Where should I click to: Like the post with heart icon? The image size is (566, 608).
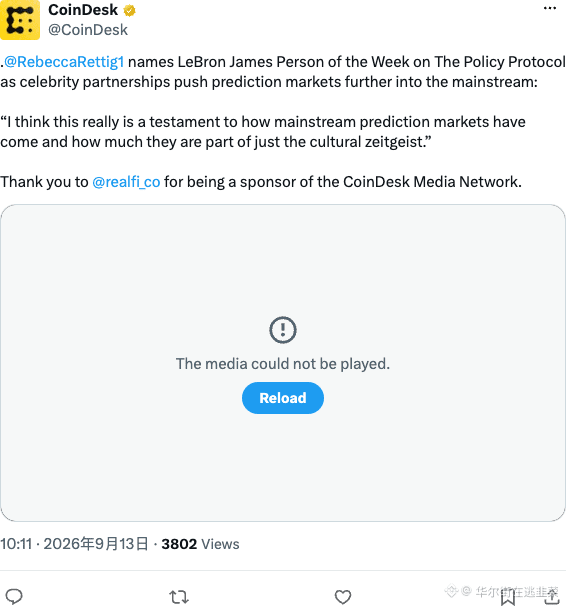tap(343, 597)
